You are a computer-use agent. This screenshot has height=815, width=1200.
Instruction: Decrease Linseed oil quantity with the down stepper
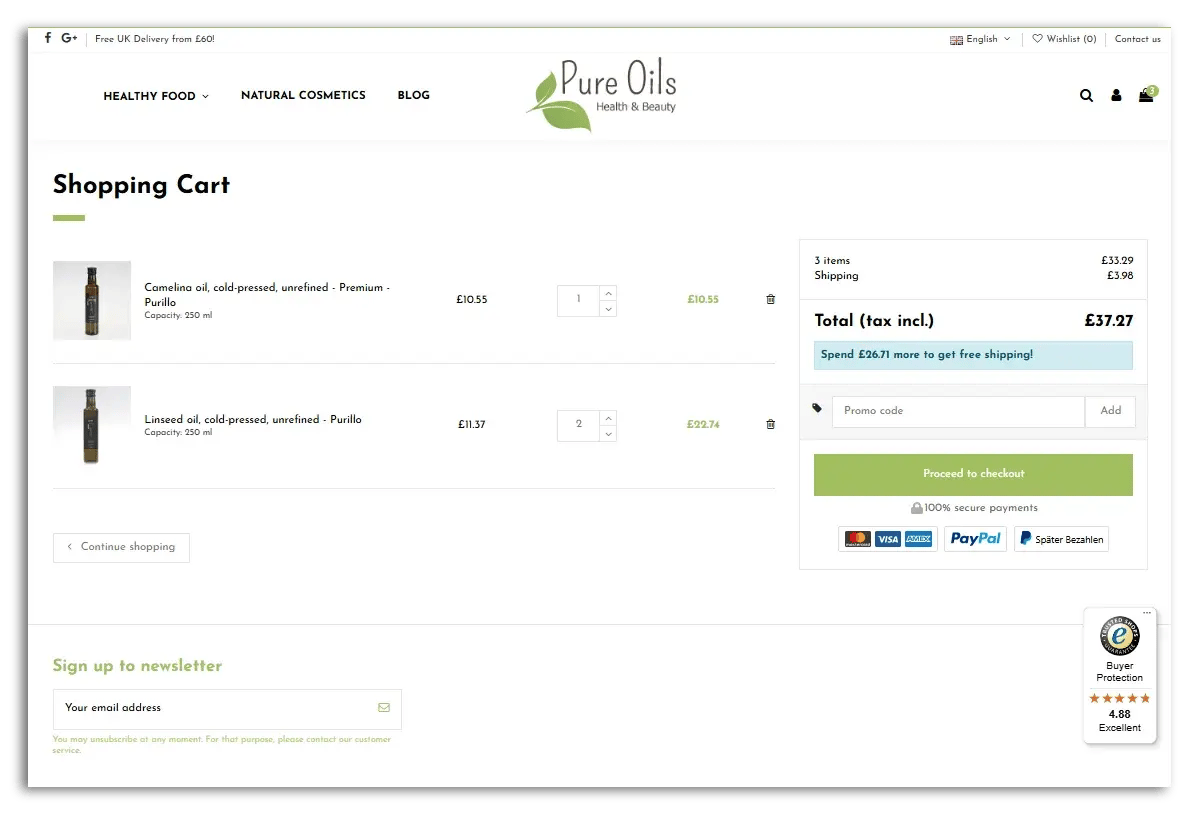pos(608,432)
